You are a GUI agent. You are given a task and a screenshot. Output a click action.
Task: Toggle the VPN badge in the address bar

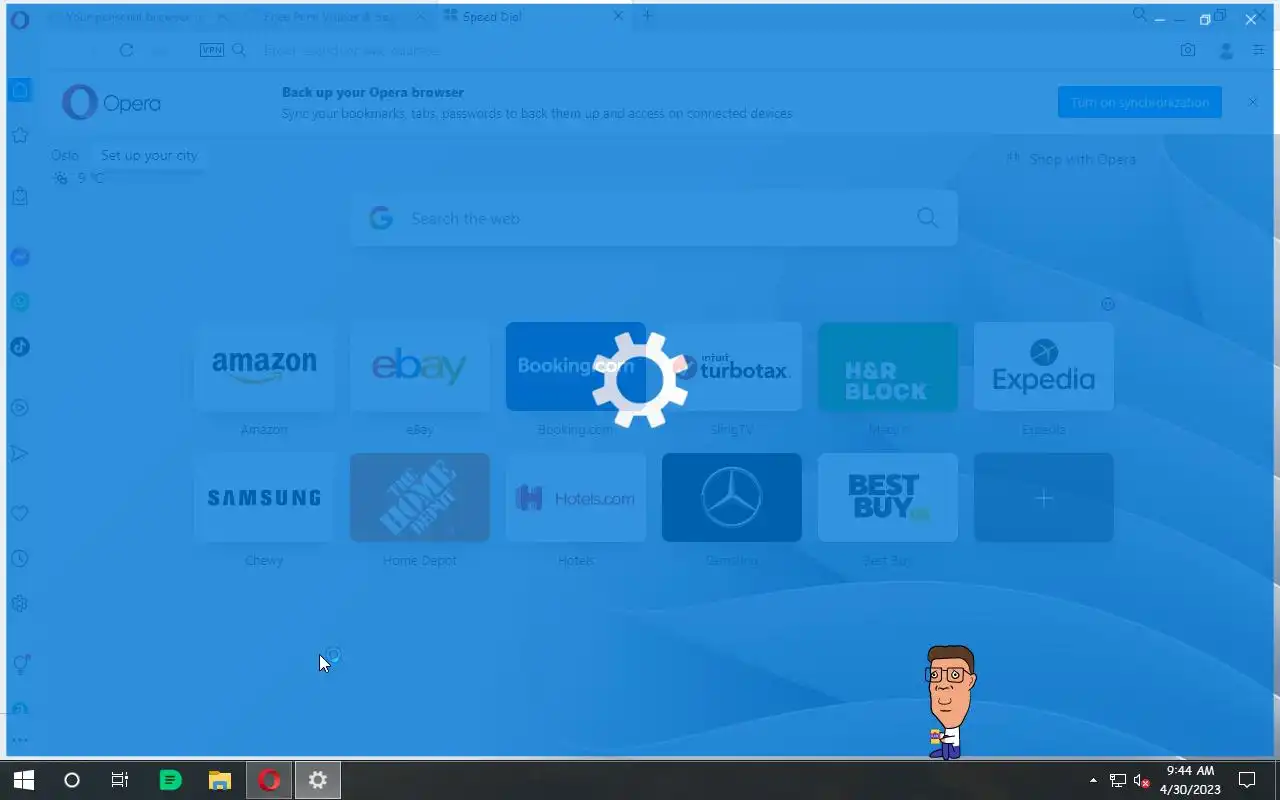coord(212,50)
